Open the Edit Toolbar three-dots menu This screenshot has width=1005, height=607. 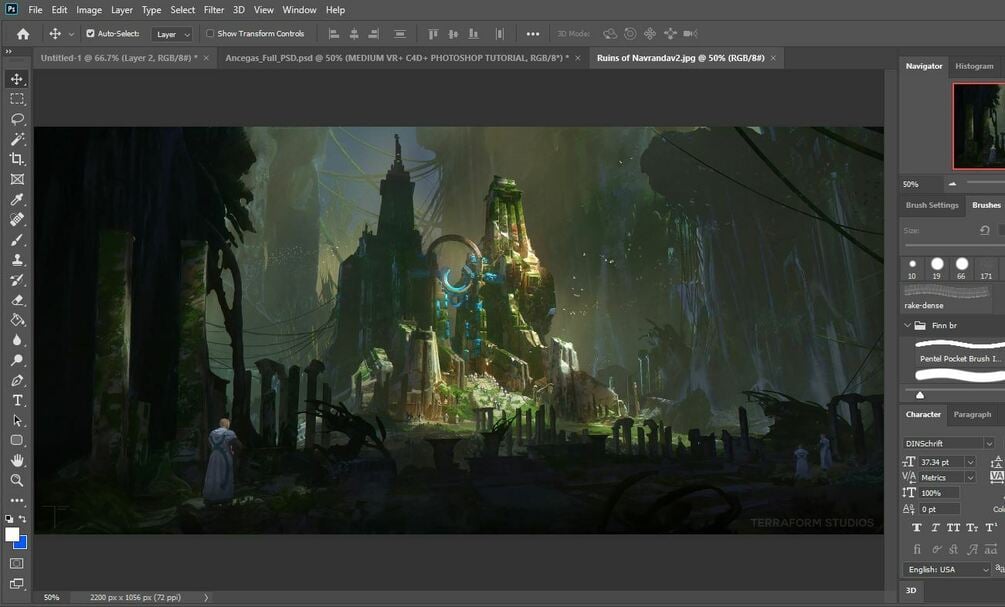click(x=17, y=500)
